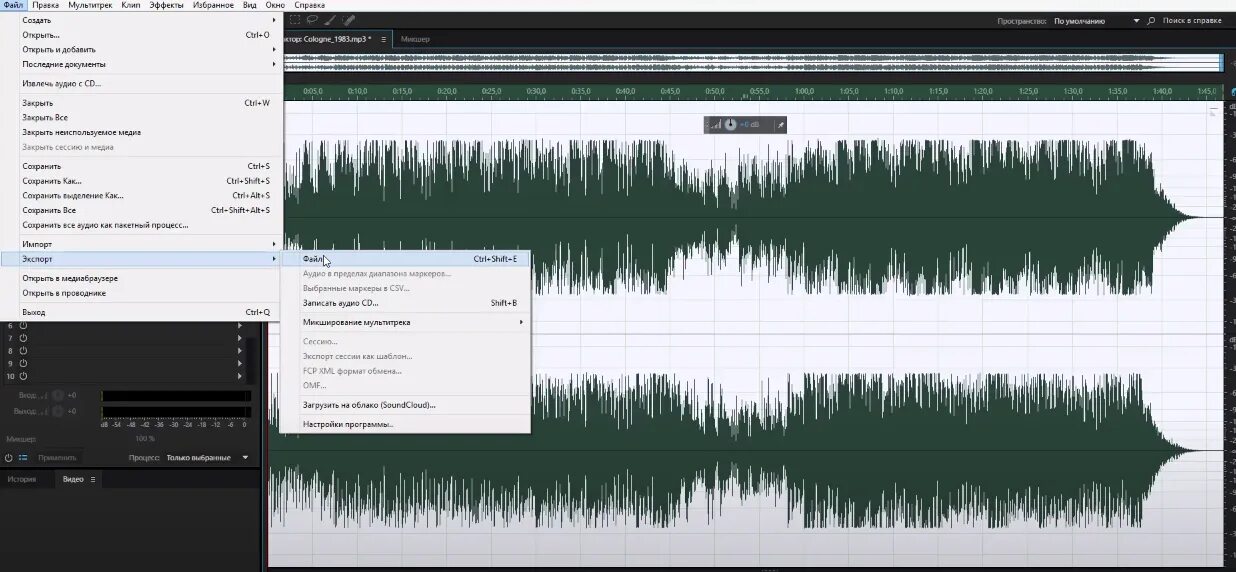The image size is (1236, 572).
Task: Toggle the effects rack main power button
Action: (9, 457)
